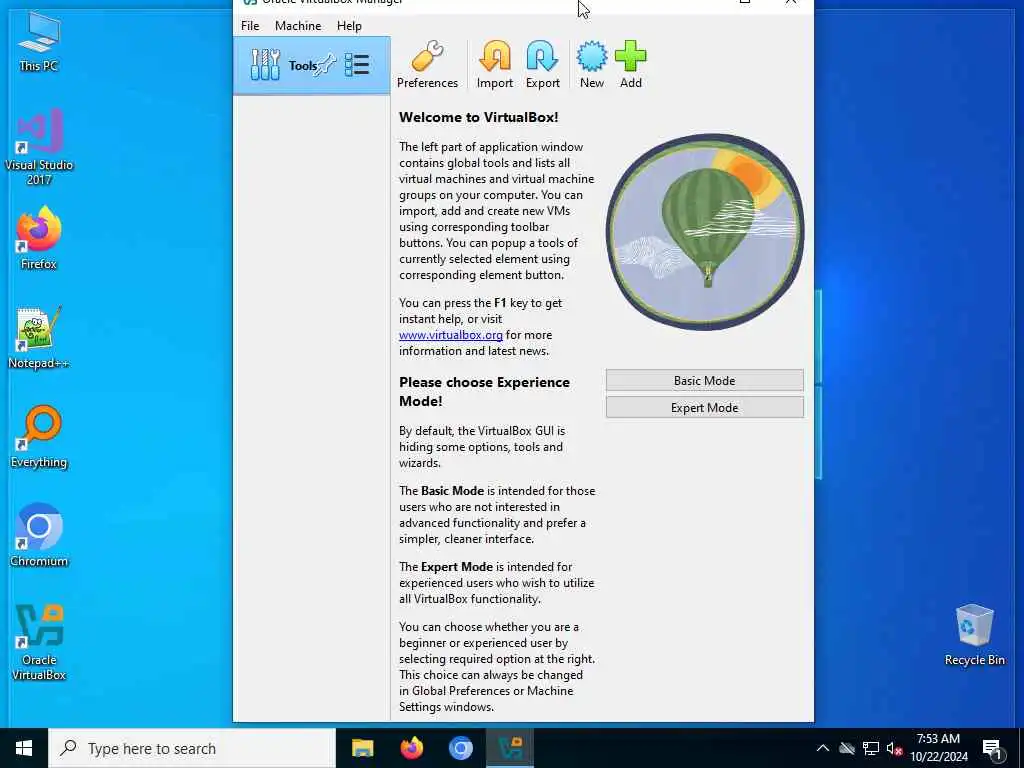Select Firefox desktop shortcut
This screenshot has height=768, width=1024.
click(39, 238)
